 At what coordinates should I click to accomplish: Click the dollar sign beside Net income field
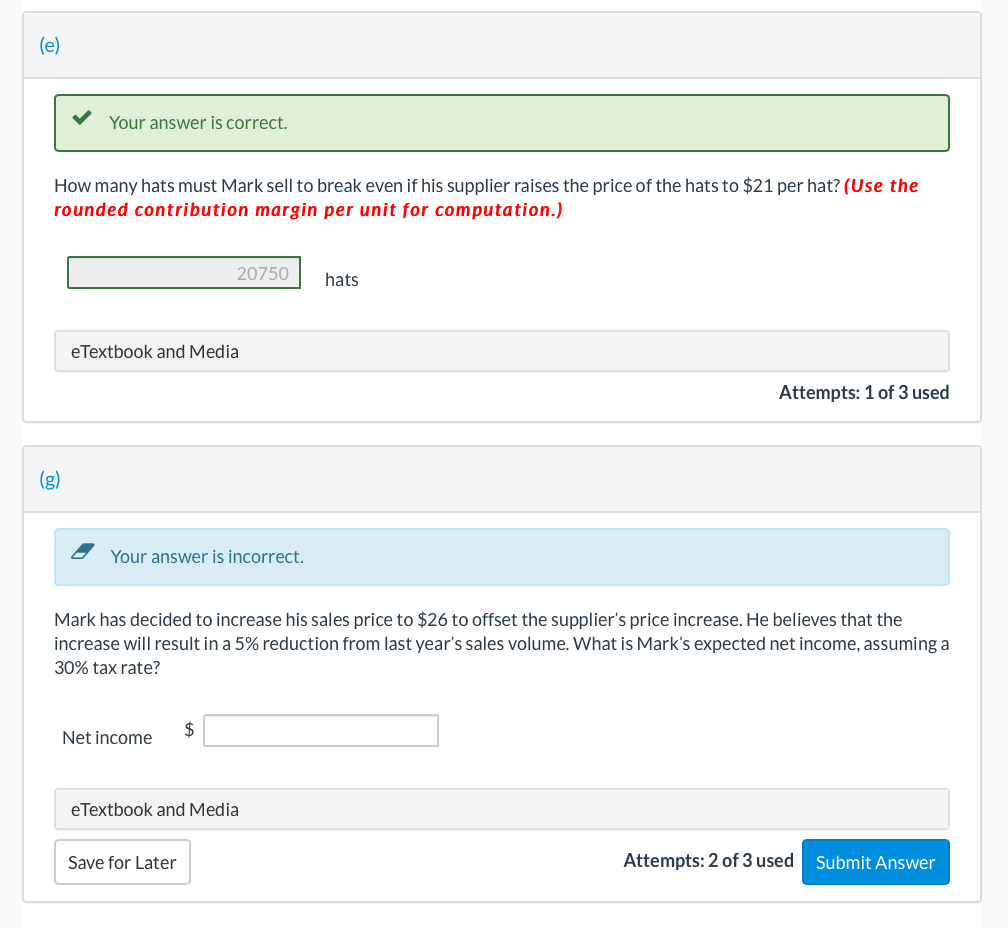point(190,731)
